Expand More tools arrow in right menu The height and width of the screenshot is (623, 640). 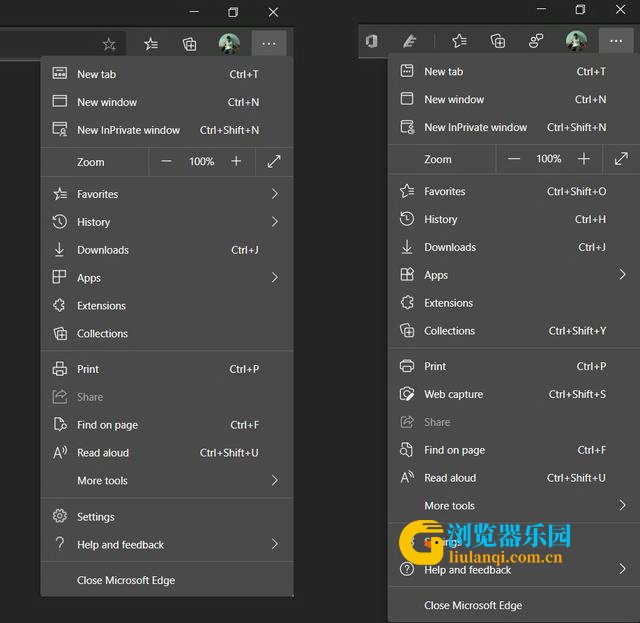622,505
